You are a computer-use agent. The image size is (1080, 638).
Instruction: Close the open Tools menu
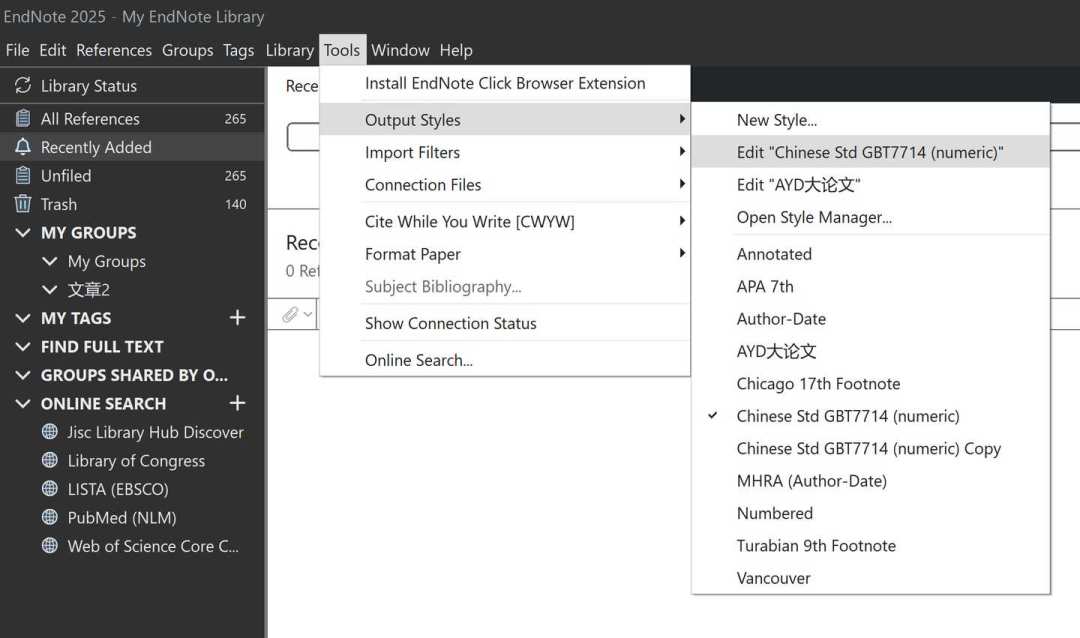tap(342, 50)
